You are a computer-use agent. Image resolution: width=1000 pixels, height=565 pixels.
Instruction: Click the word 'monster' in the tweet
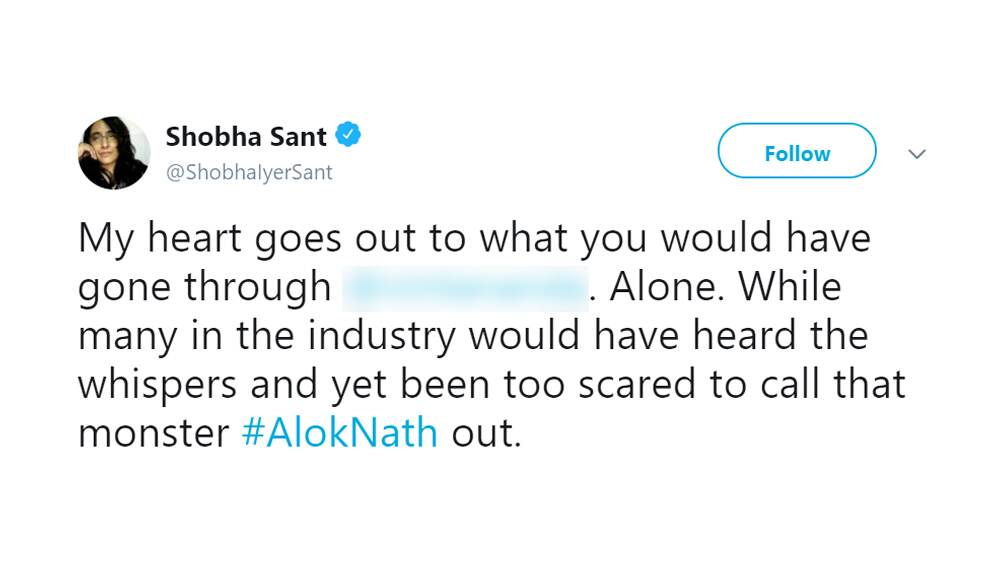pos(153,434)
